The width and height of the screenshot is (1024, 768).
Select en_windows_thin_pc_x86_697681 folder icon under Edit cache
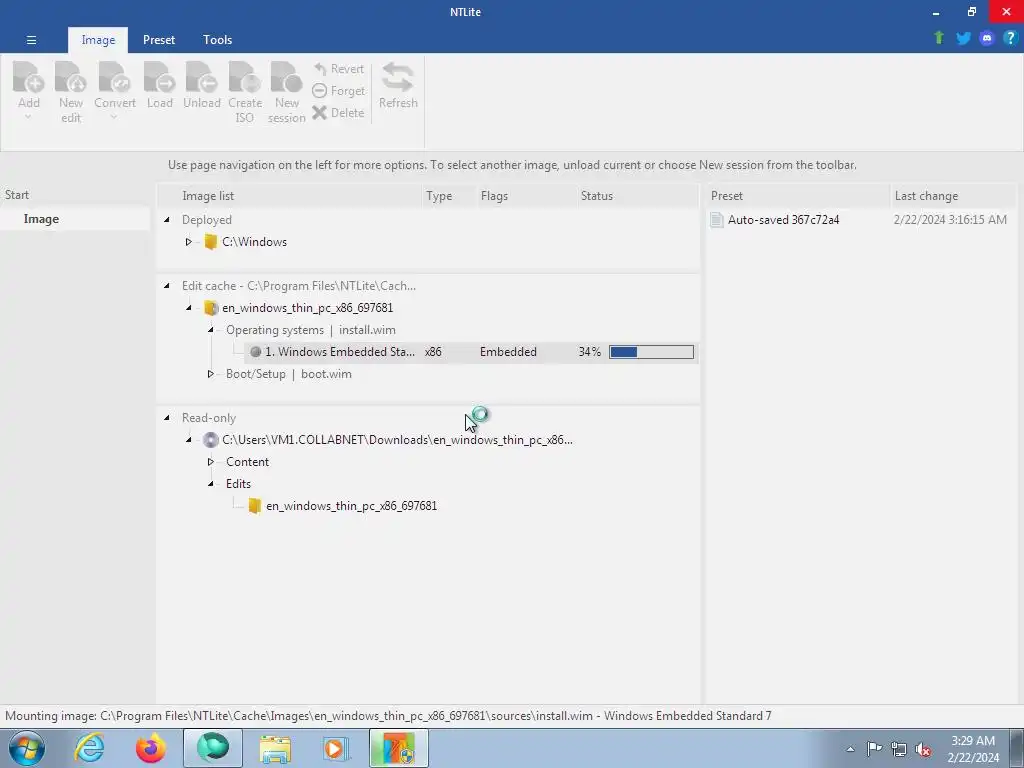pyautogui.click(x=210, y=308)
